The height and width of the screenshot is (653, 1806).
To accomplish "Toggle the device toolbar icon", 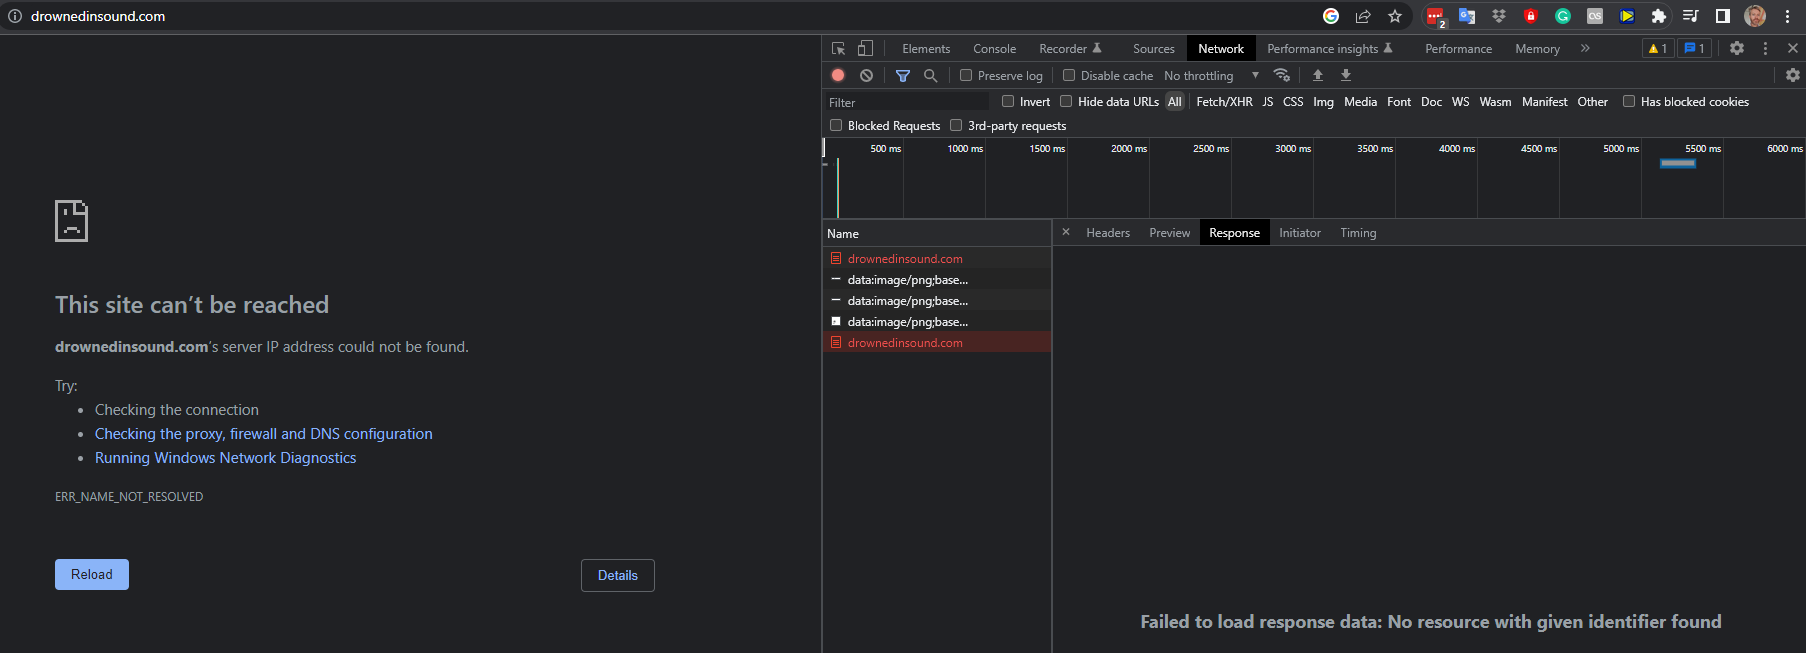I will click(865, 48).
